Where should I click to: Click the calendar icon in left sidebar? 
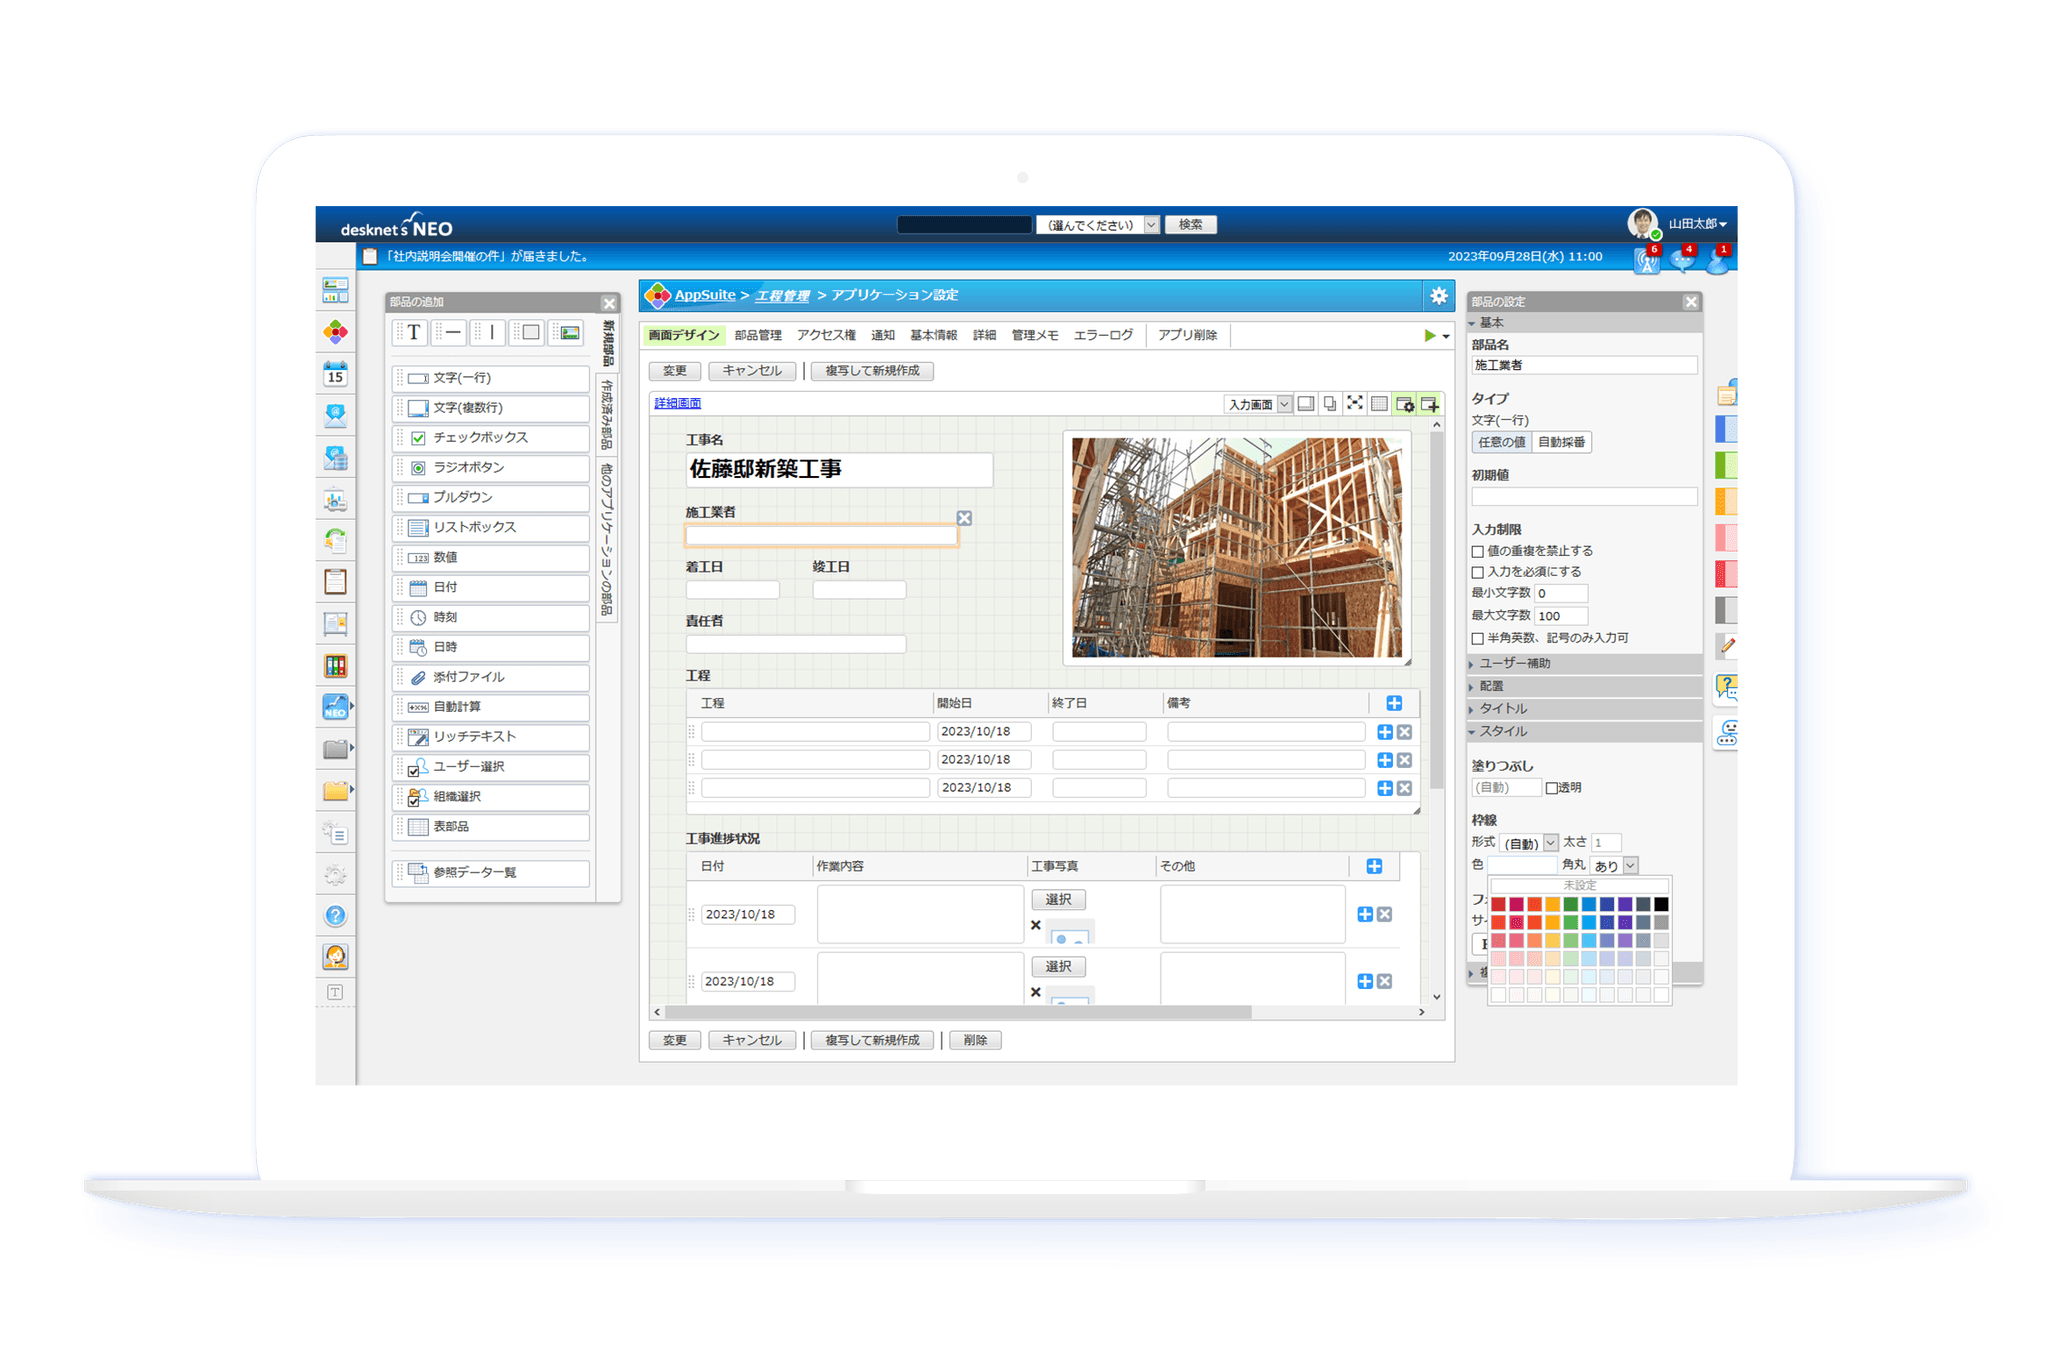point(335,374)
